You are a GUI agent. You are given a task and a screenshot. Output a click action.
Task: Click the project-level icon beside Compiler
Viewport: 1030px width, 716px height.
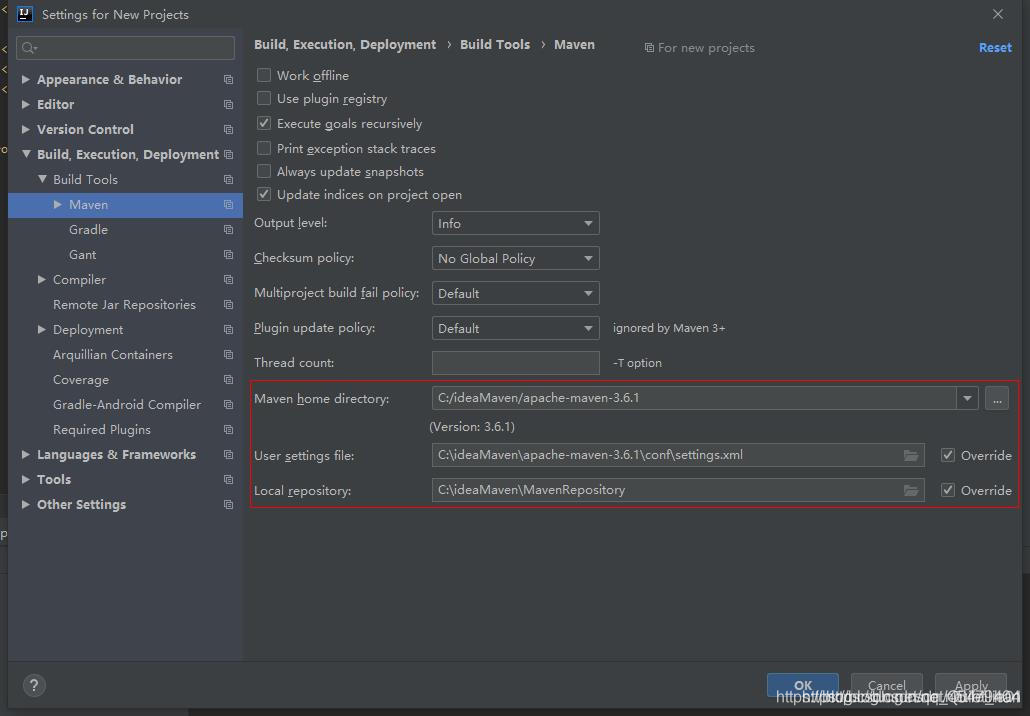coord(229,279)
